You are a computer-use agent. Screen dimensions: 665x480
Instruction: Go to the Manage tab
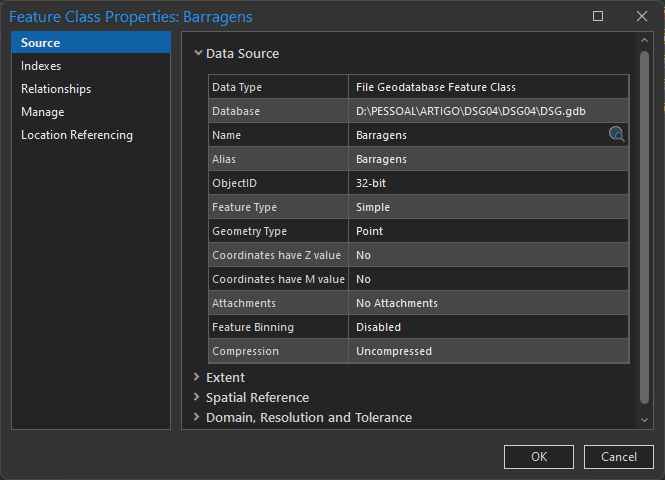(43, 112)
